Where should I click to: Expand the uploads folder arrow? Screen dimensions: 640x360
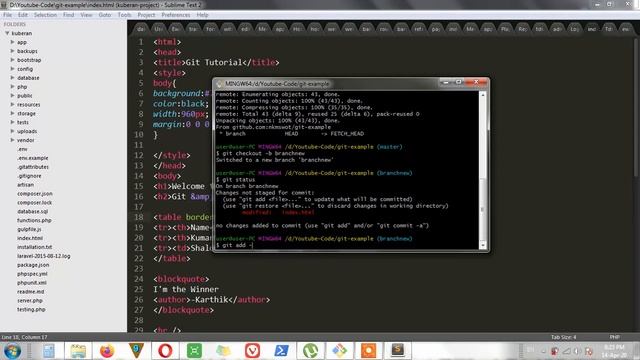click(x=13, y=131)
